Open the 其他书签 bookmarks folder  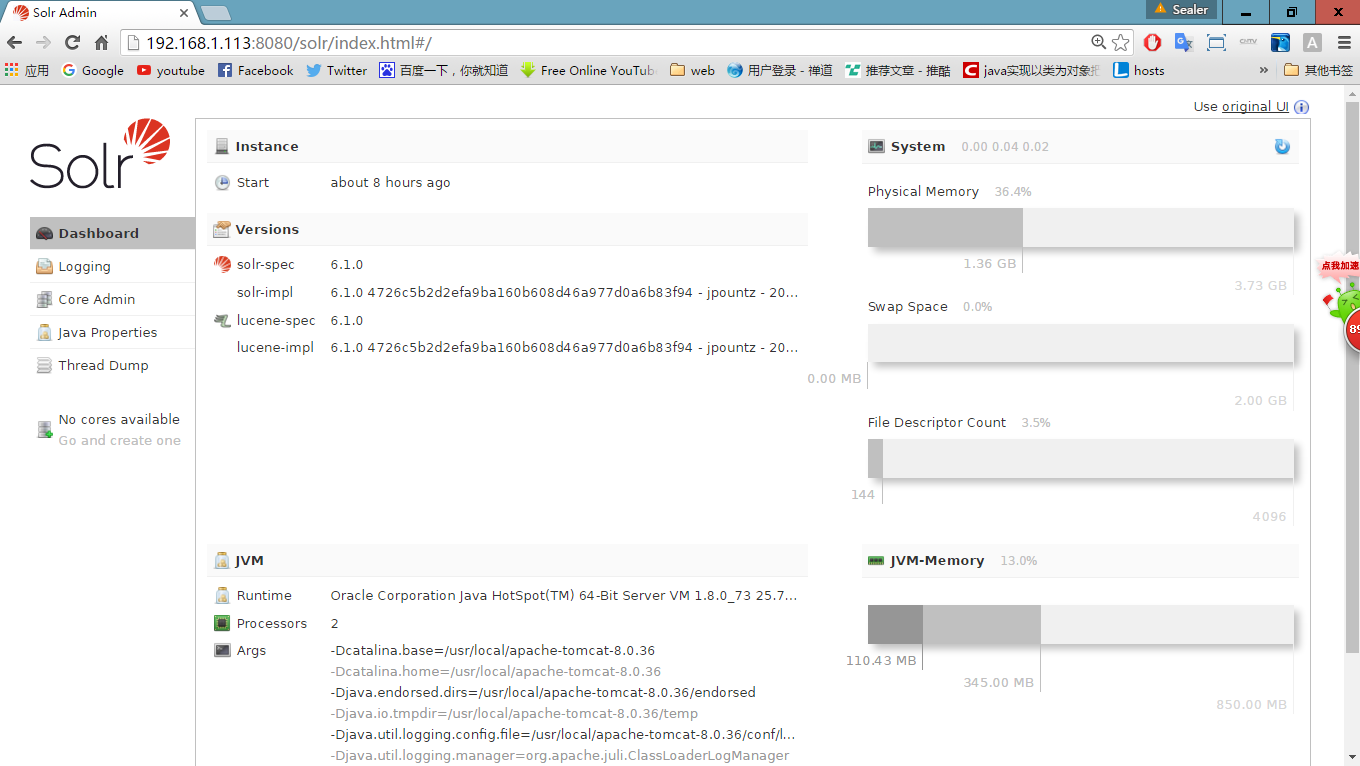tap(1318, 71)
